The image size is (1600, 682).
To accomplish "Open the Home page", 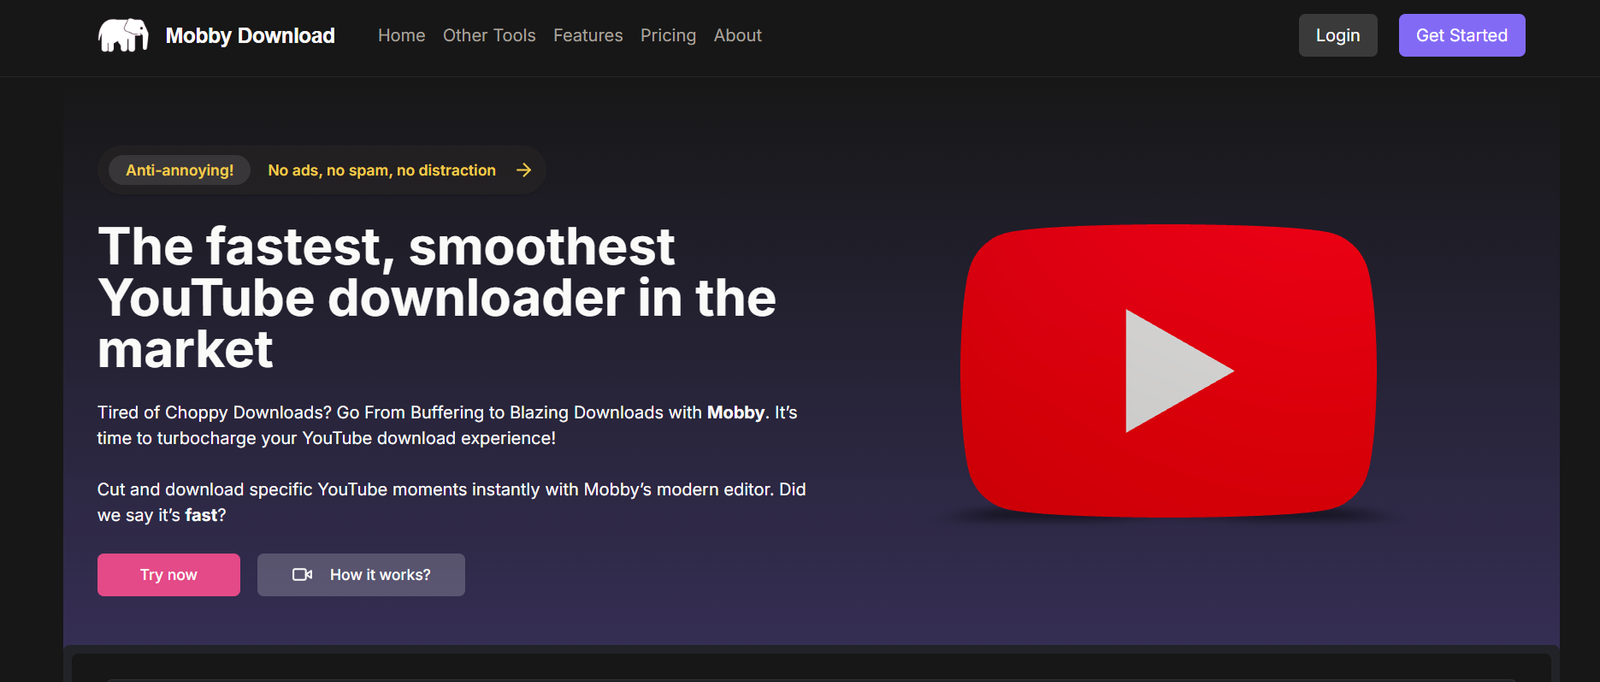I will (x=401, y=36).
